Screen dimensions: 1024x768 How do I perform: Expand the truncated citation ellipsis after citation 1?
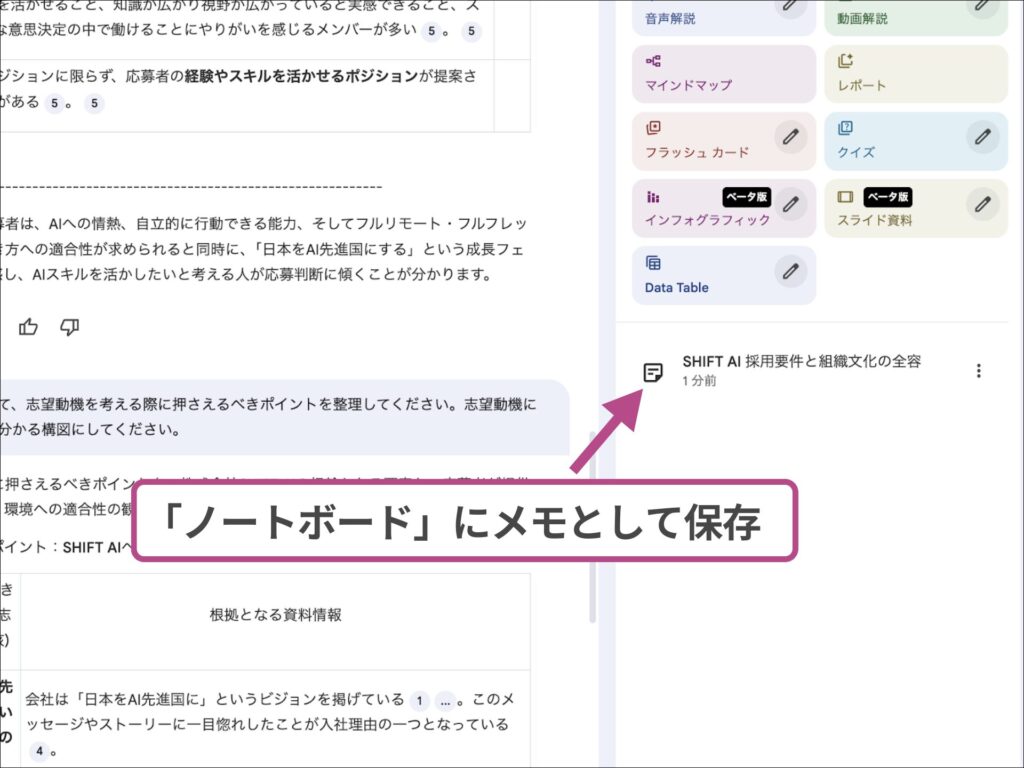click(x=445, y=701)
